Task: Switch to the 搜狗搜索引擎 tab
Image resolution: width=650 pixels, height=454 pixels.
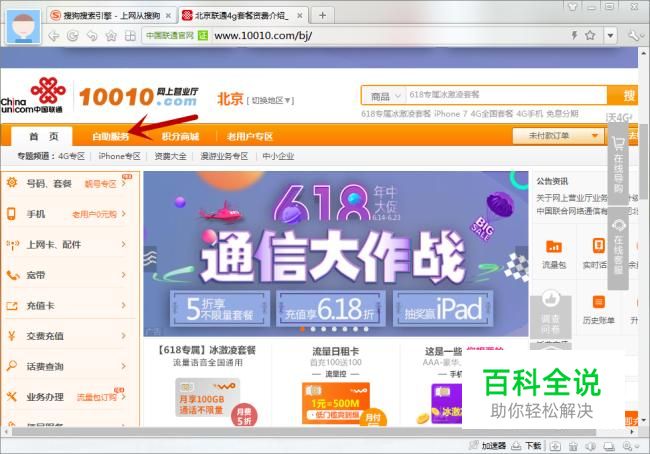Action: [x=111, y=16]
